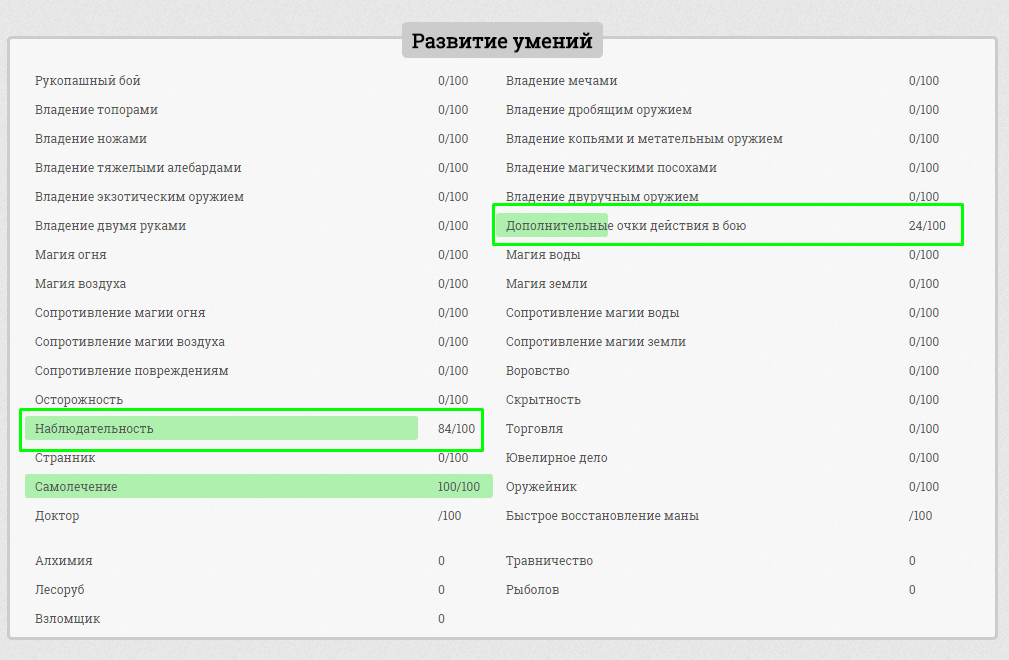Viewport: 1009px width, 660px height.
Task: Select the 'Магия воды' skill
Action: pos(543,254)
